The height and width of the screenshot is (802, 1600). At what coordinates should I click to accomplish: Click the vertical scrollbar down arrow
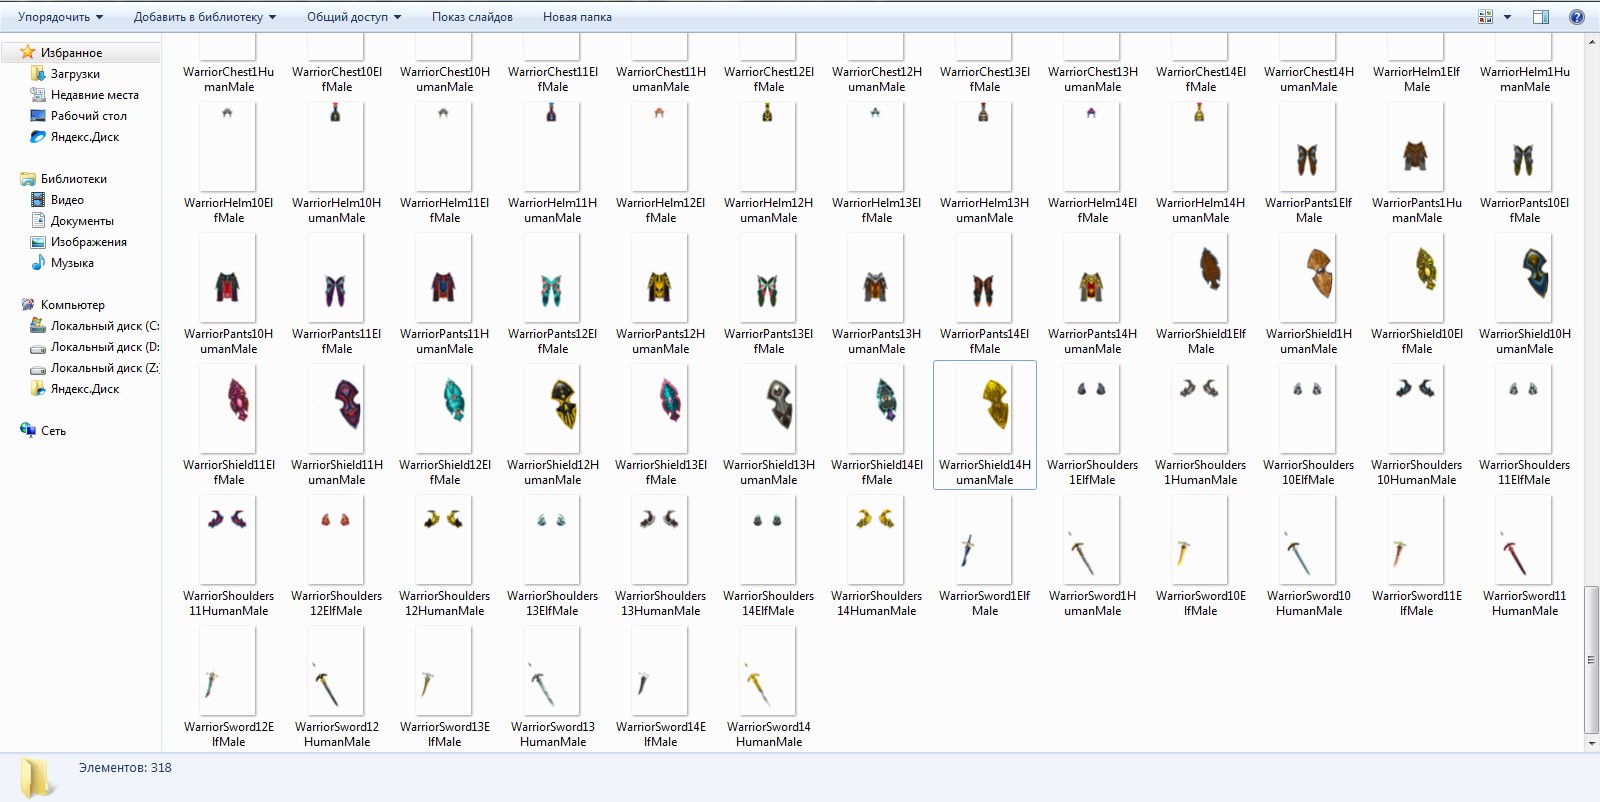[x=1591, y=744]
